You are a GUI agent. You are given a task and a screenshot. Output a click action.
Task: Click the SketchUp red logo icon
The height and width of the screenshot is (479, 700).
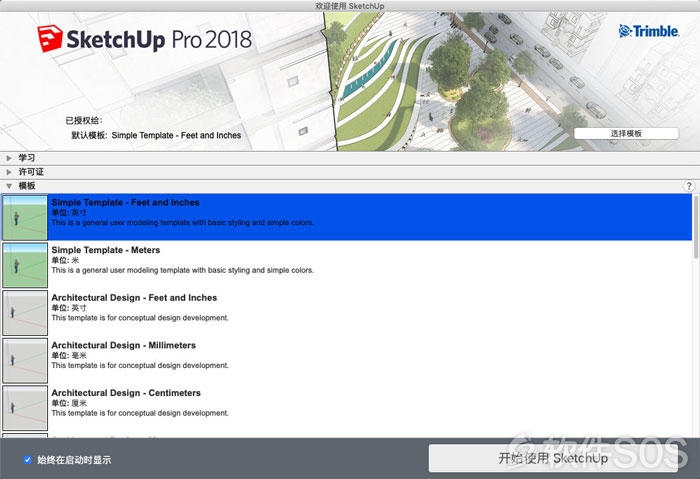pos(50,38)
